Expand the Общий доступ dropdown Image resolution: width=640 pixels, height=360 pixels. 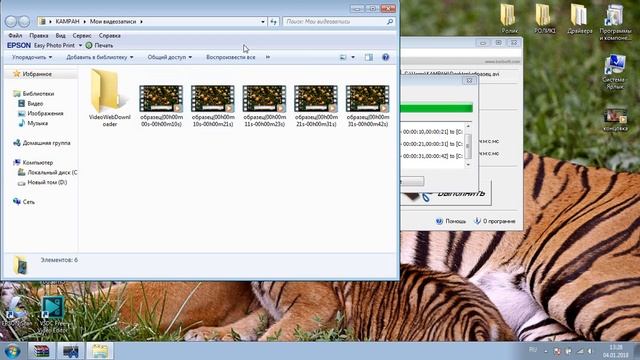169,57
